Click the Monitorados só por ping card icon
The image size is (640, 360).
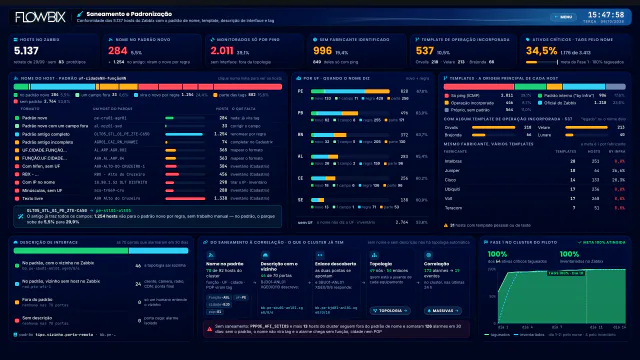(x=212, y=40)
